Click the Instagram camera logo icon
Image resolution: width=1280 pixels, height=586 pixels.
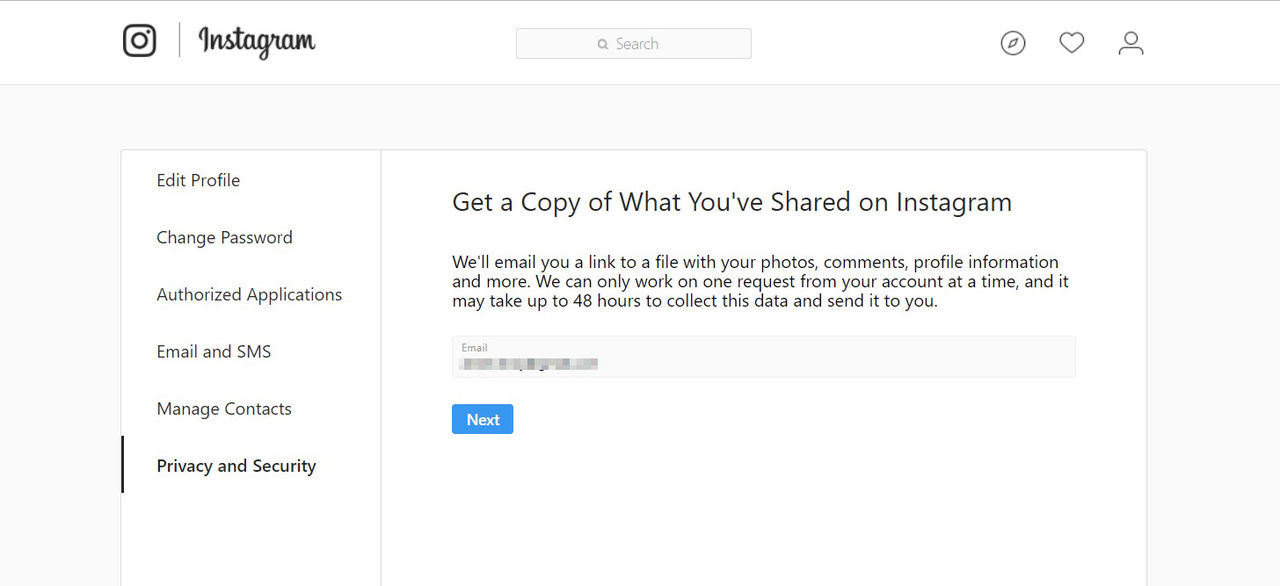click(x=140, y=40)
